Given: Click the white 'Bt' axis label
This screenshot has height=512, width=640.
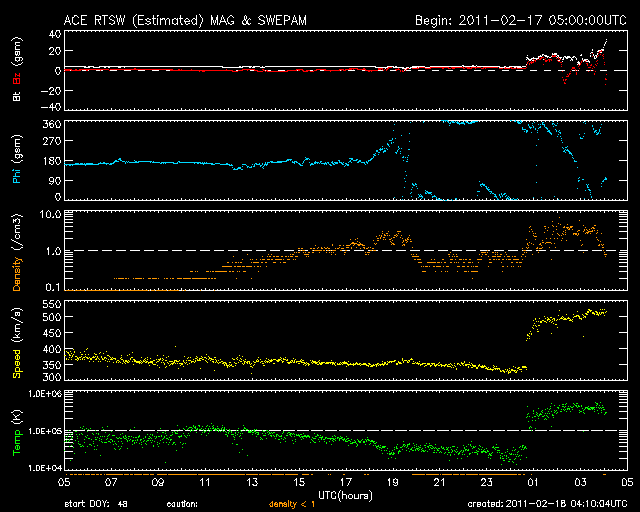Looking at the screenshot, I should 17,96.
